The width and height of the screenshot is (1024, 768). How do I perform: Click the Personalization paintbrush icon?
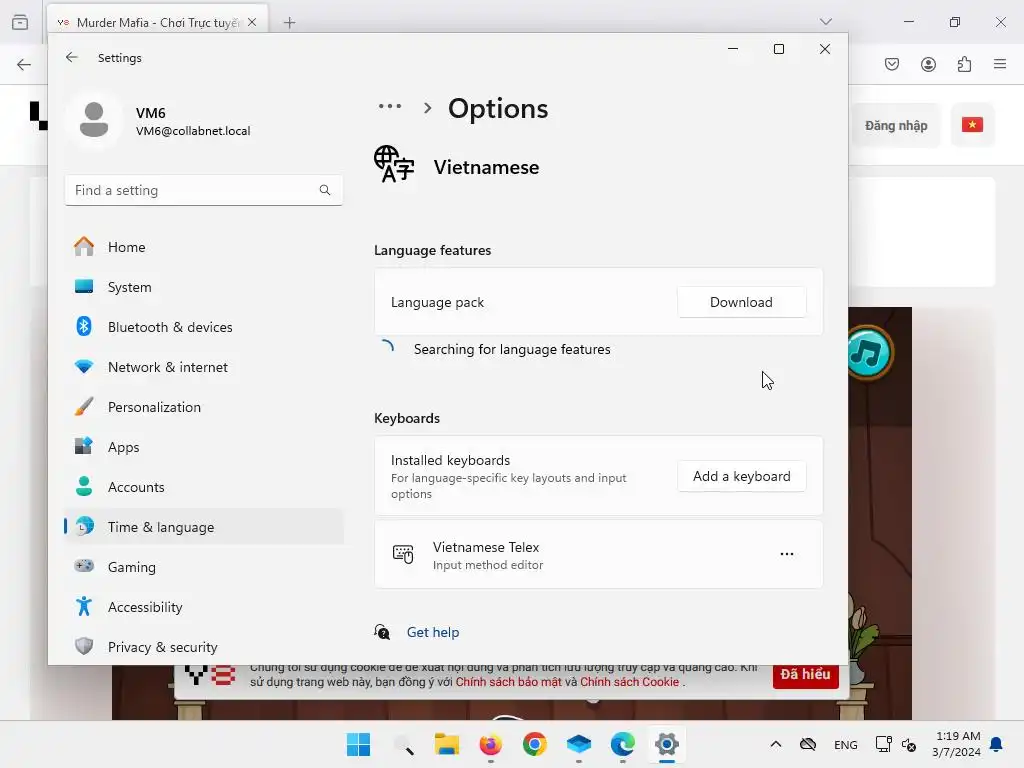[84, 406]
